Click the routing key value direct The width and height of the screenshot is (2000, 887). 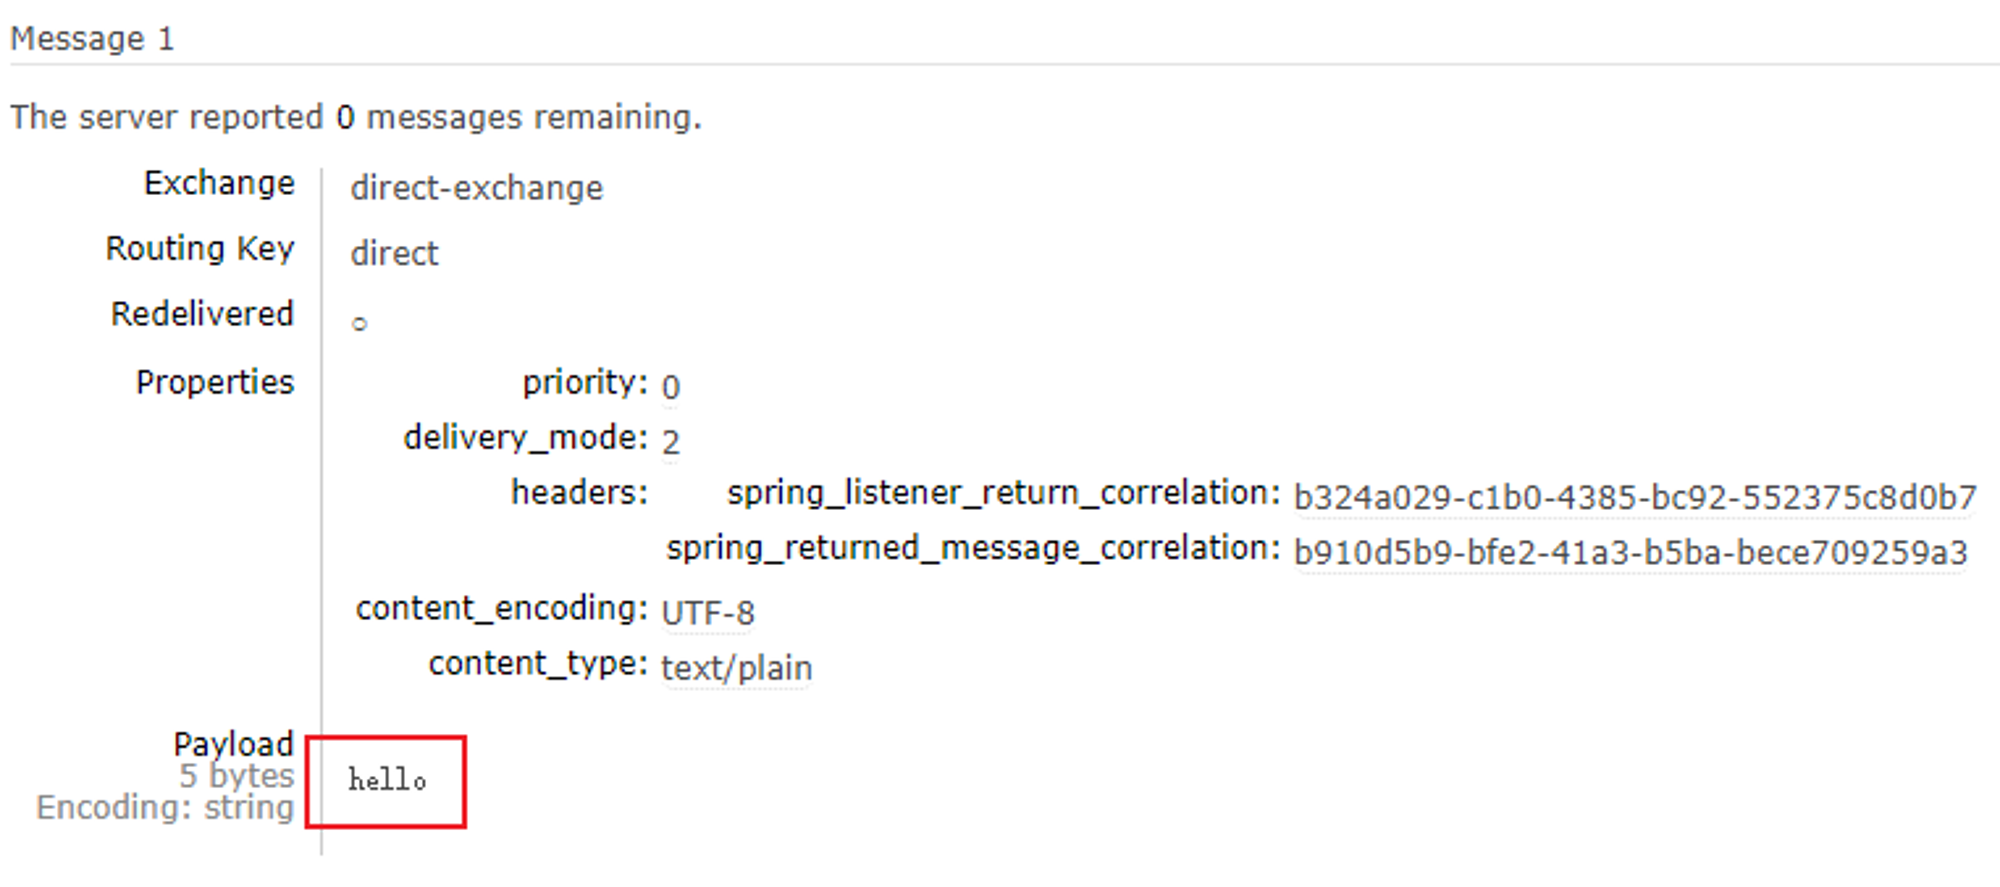tap(394, 253)
